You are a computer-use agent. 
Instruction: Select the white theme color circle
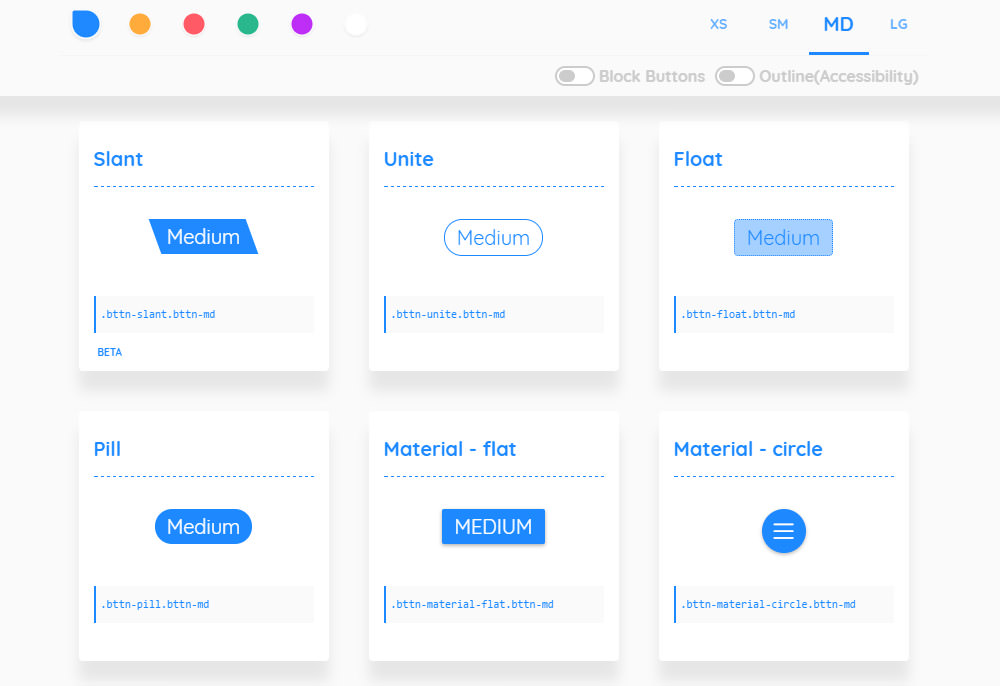click(356, 22)
